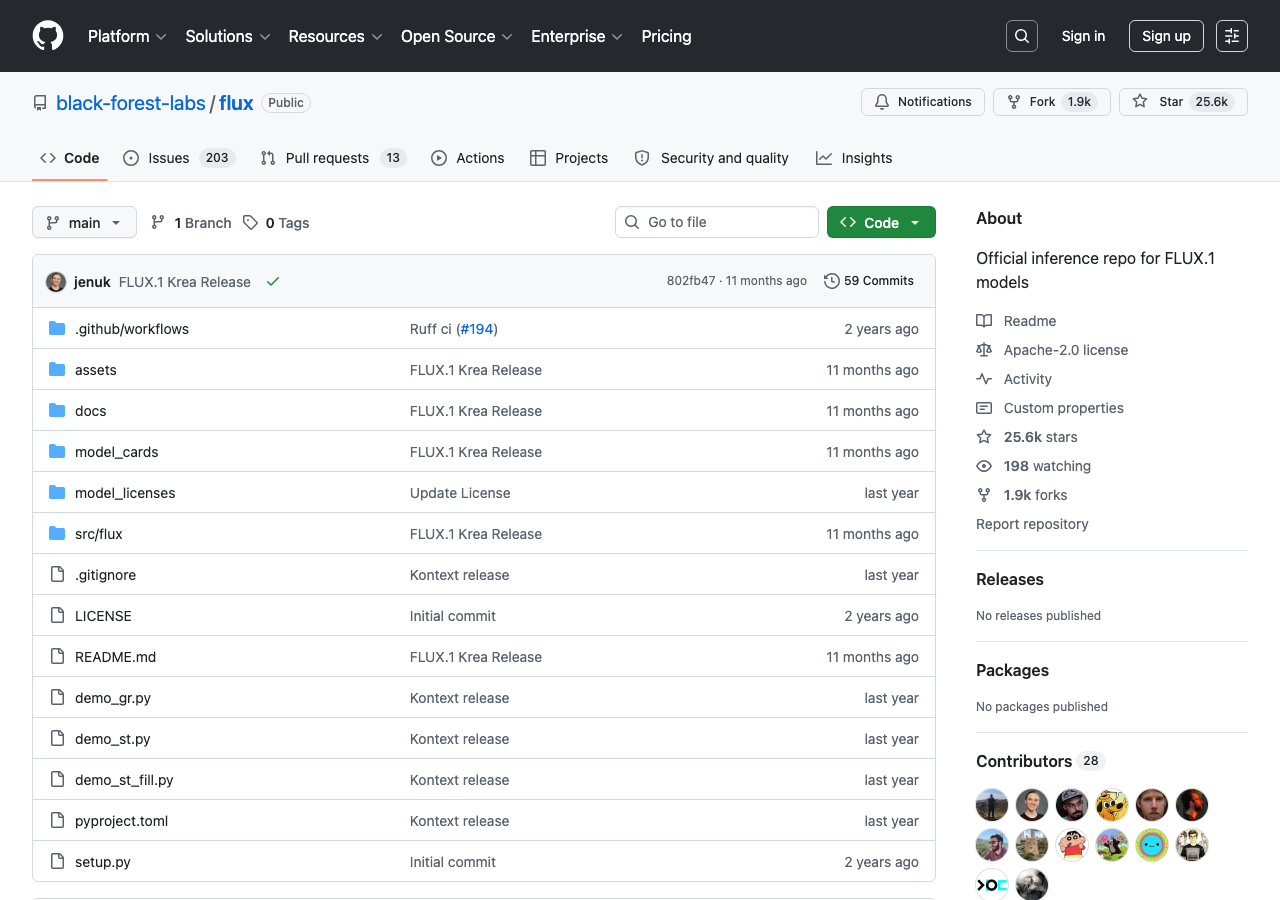Open the main branch selector dropdown
The height and width of the screenshot is (900, 1280).
[x=84, y=222]
